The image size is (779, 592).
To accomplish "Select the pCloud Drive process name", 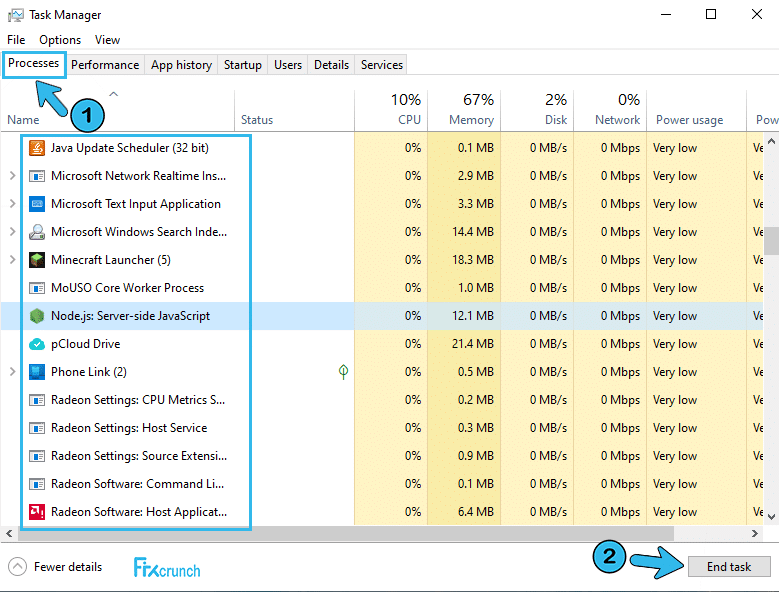I will 85,344.
